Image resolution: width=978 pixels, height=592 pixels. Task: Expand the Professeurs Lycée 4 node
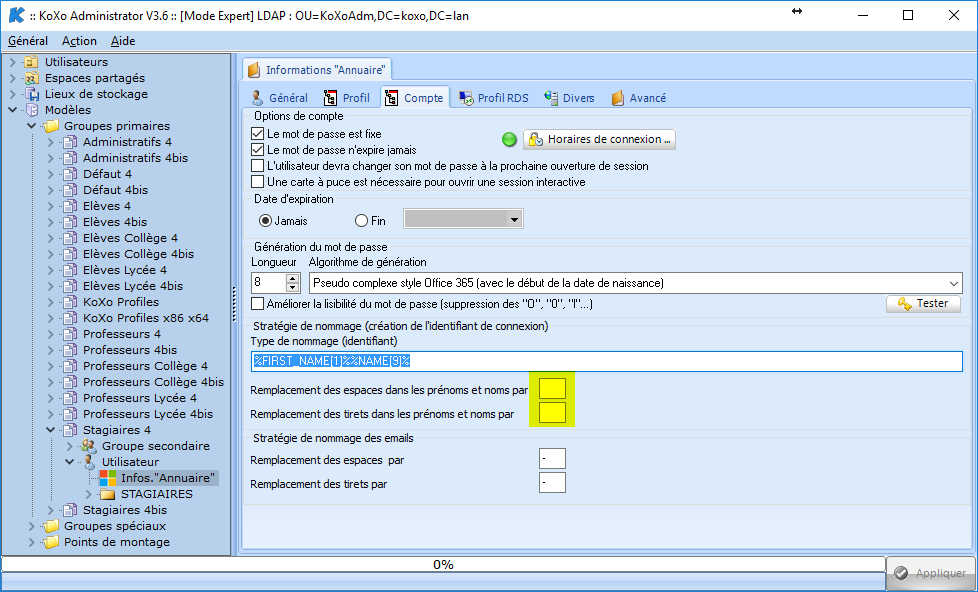click(x=50, y=398)
